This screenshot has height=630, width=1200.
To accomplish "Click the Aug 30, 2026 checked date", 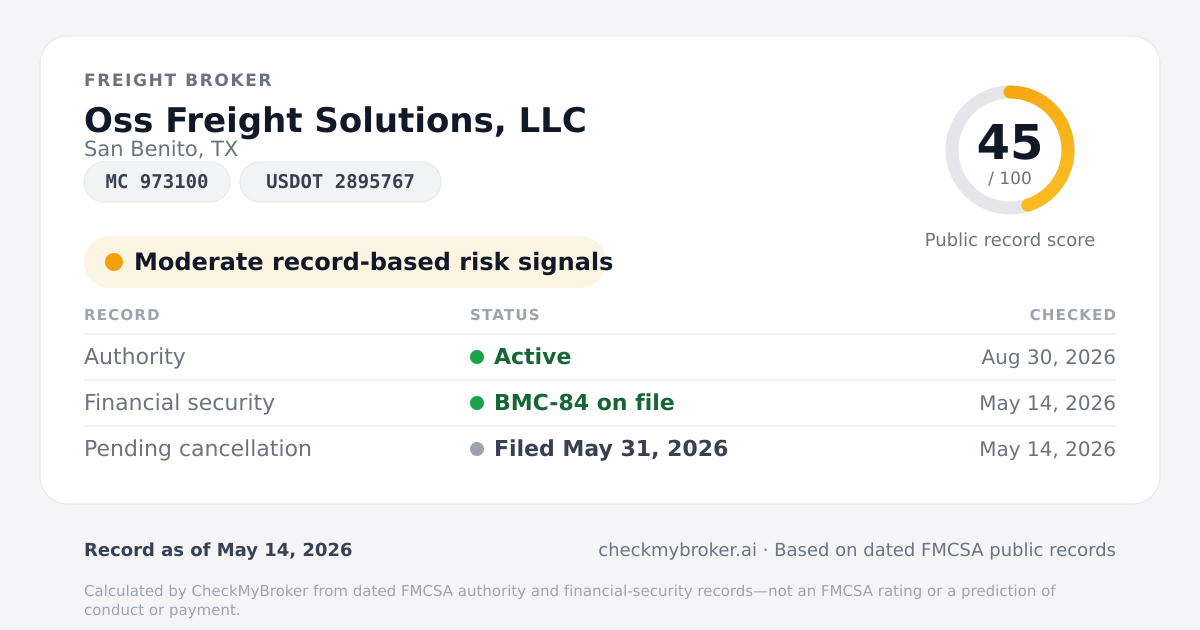I will click(x=1049, y=357).
